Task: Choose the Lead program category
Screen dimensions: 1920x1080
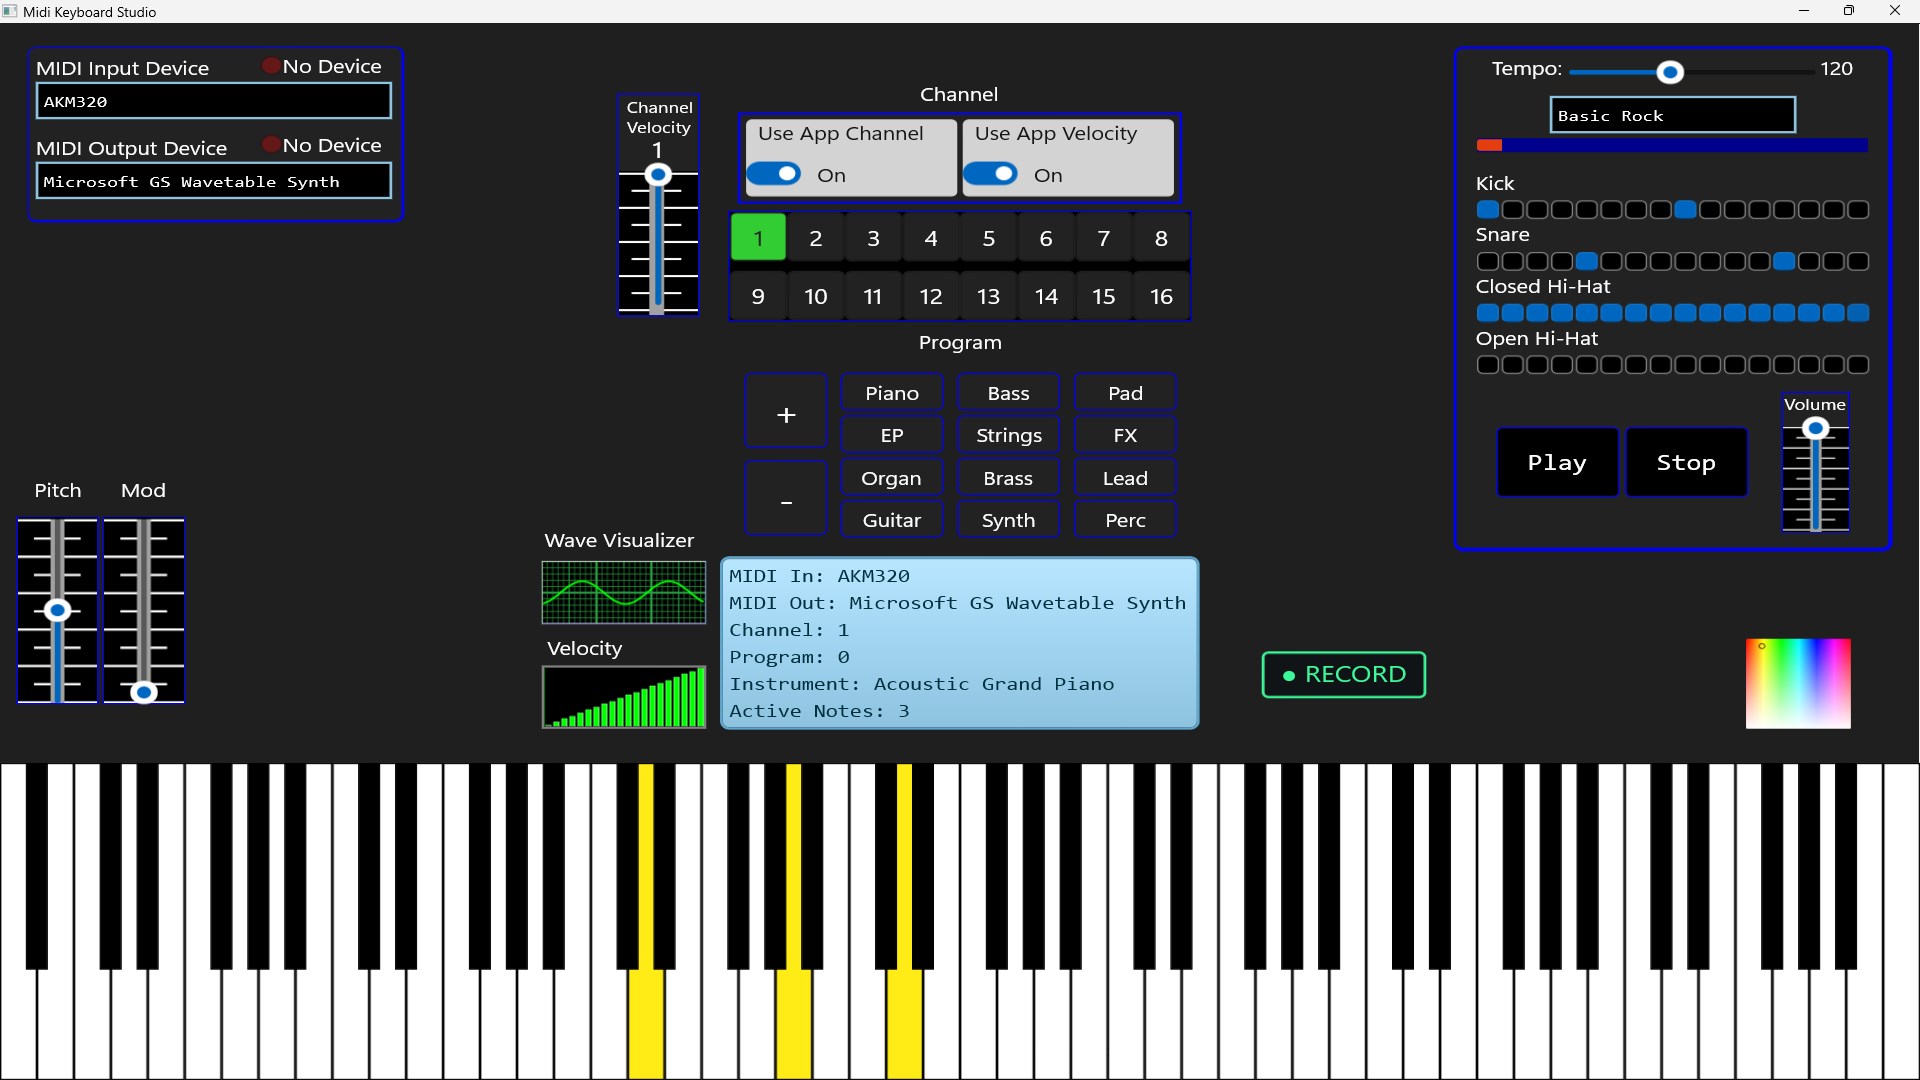Action: point(1126,478)
